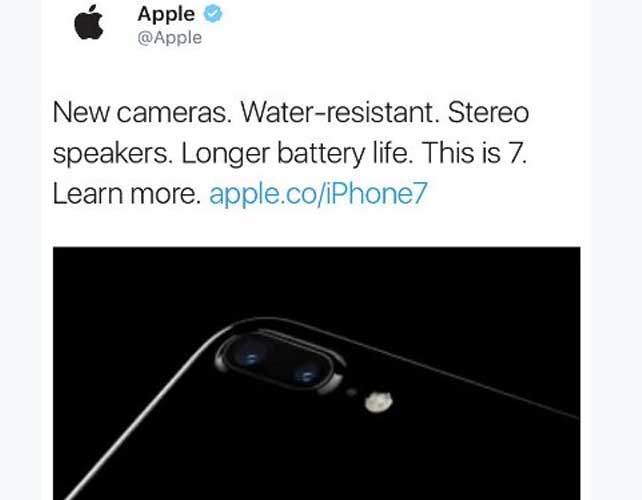Open the @Apple handle
This screenshot has width=642, height=500.
pyautogui.click(x=170, y=38)
